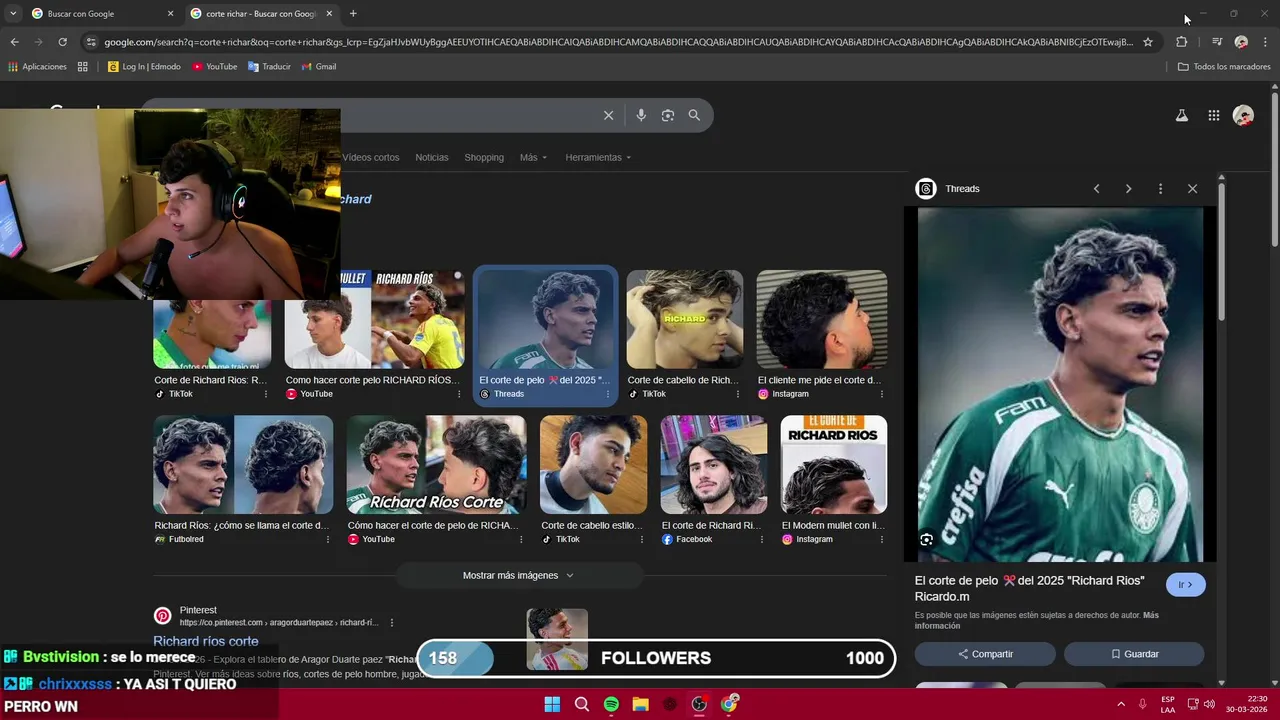Screen dimensions: 1280x720
Task: Close the 'corte richar' tab
Action: [329, 14]
